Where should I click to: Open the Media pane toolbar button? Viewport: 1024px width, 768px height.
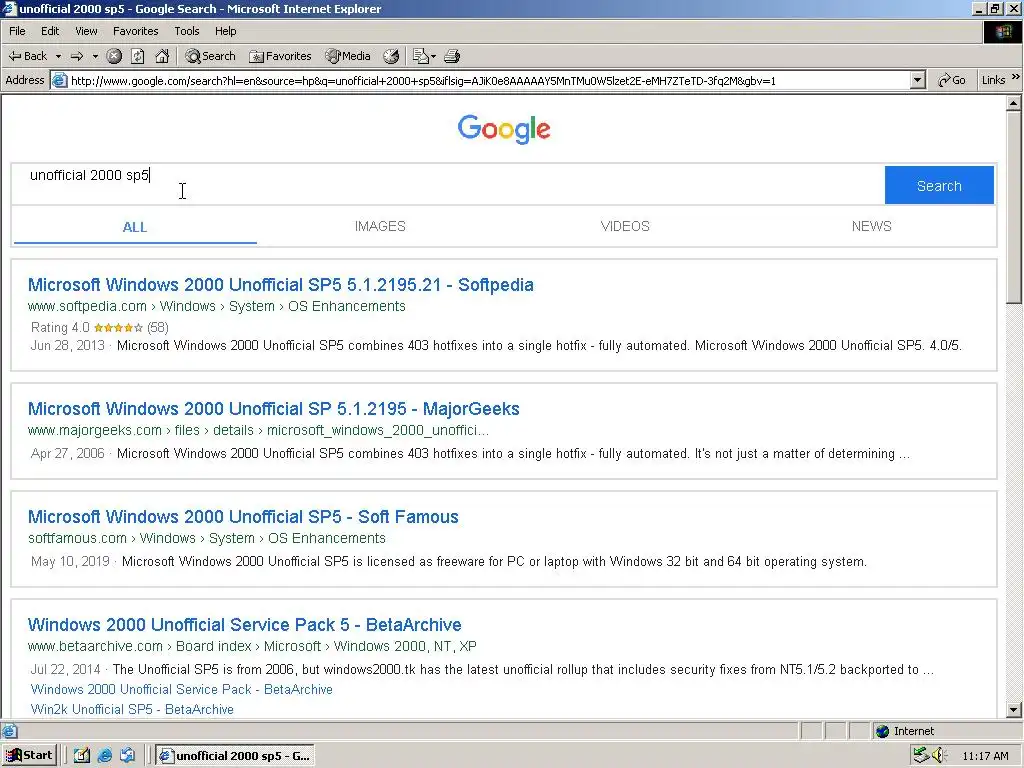click(x=348, y=56)
